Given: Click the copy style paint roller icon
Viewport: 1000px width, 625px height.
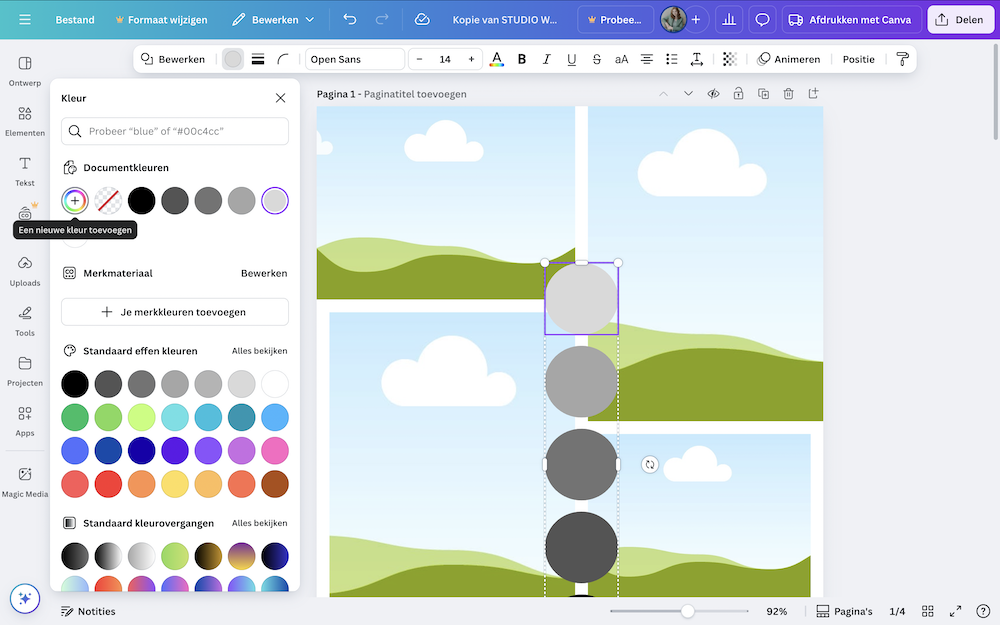Looking at the screenshot, I should click(x=902, y=59).
